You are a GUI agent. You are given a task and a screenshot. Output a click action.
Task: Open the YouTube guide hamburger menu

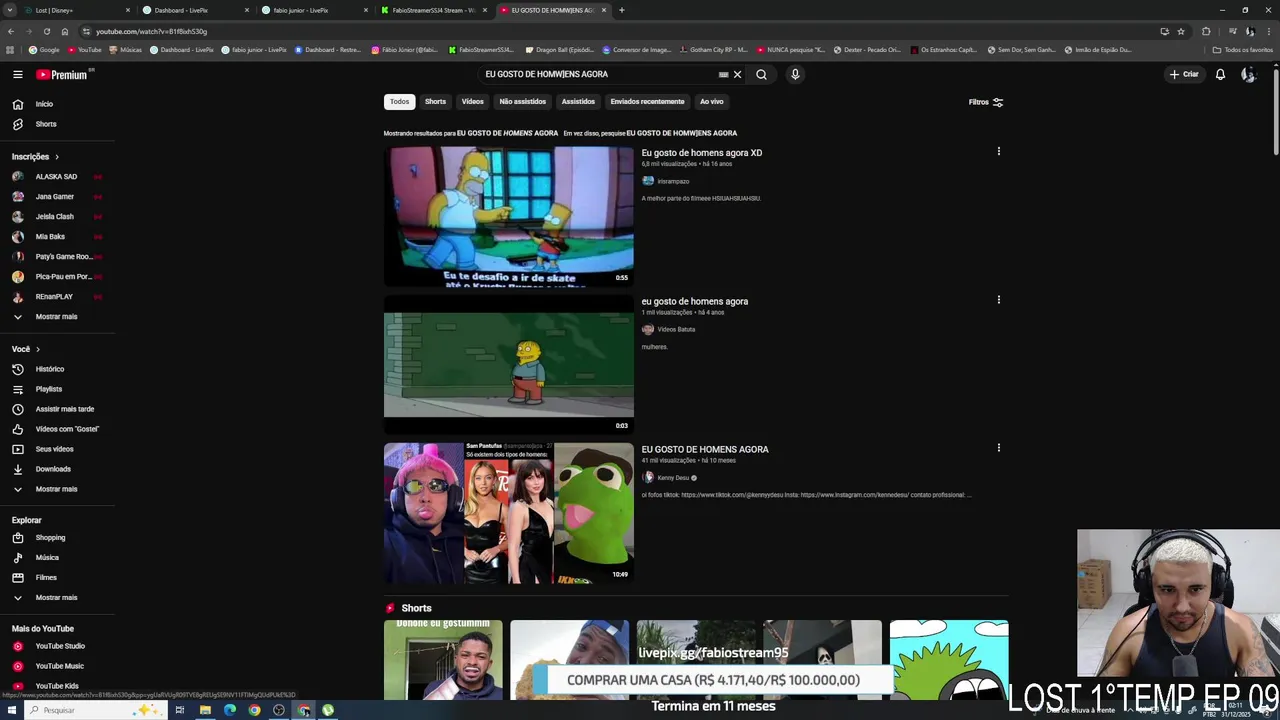(x=17, y=74)
